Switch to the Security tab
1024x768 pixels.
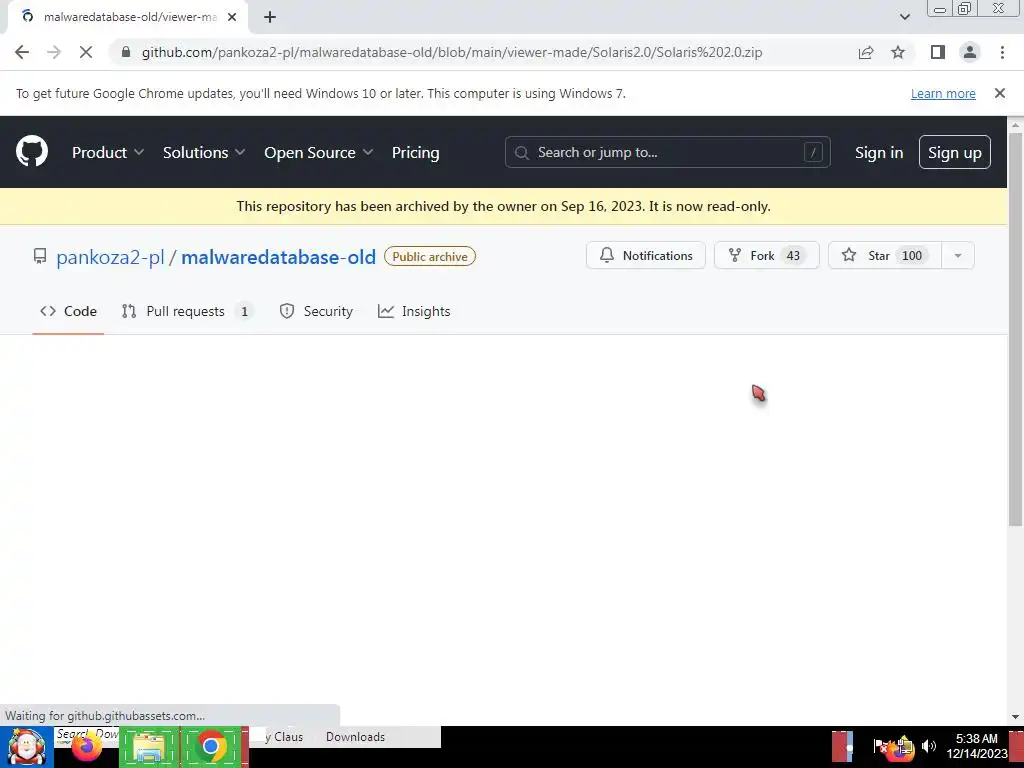(316, 312)
